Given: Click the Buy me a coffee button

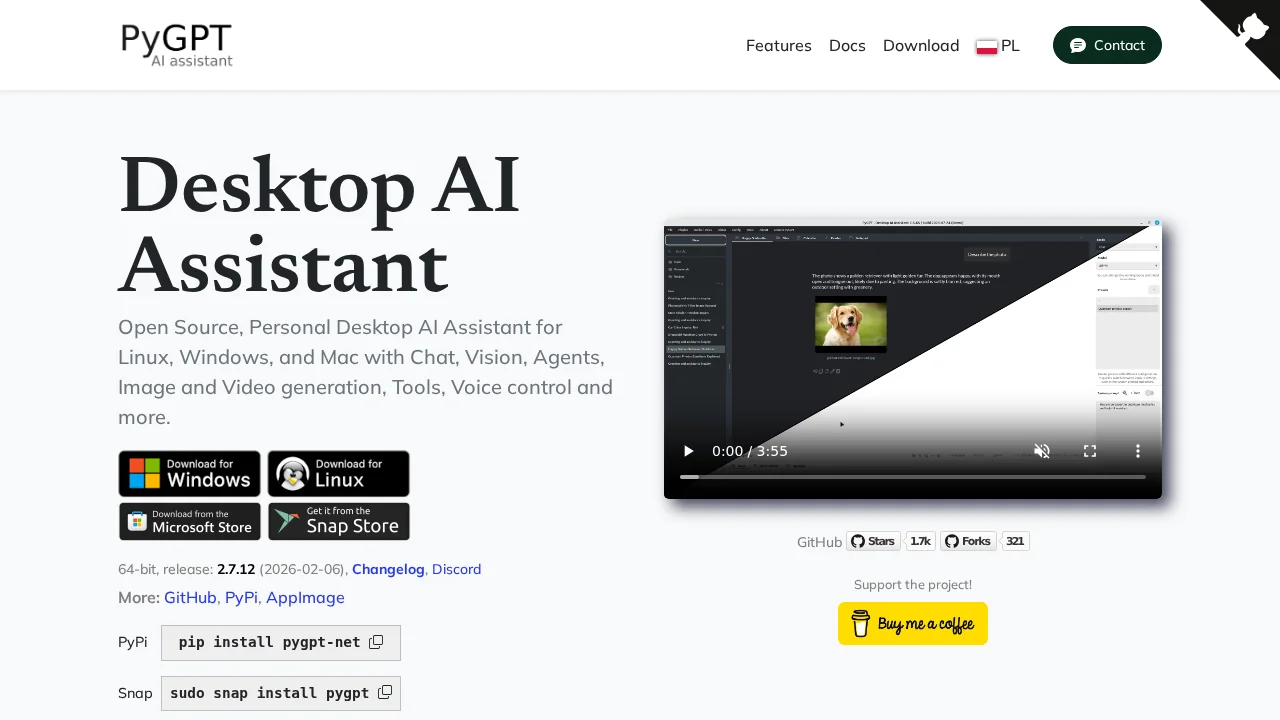Looking at the screenshot, I should [912, 624].
